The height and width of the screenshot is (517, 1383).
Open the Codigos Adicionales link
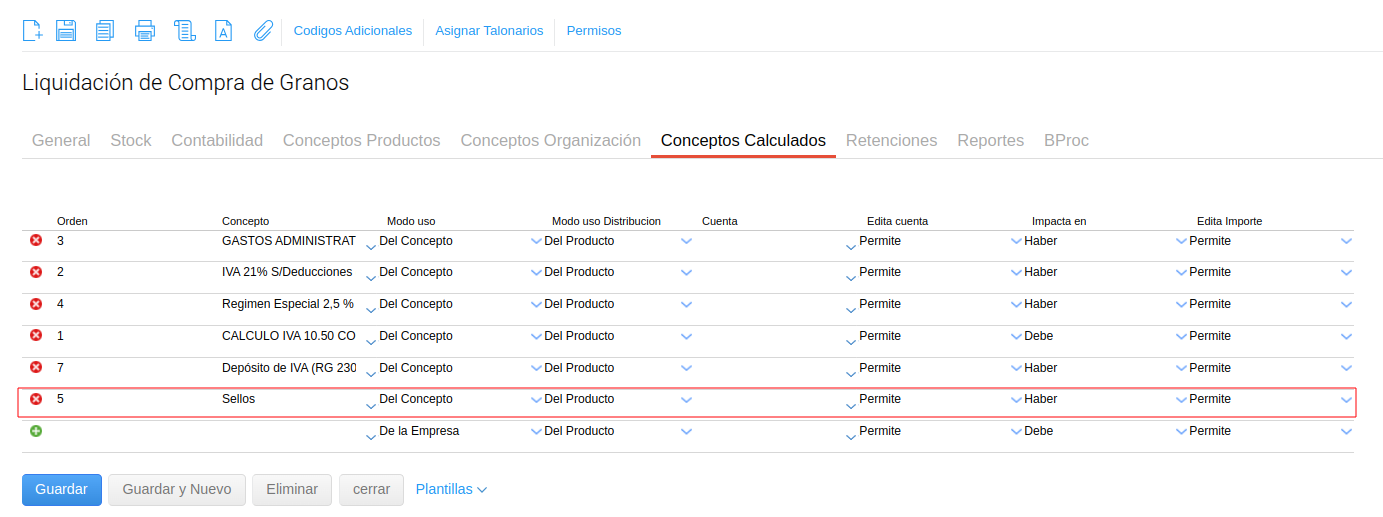coord(352,31)
